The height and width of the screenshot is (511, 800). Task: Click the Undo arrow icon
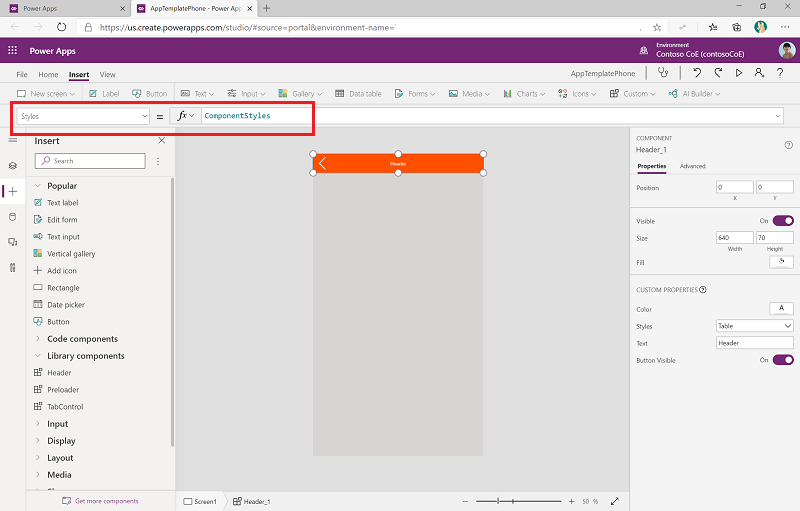(x=697, y=73)
